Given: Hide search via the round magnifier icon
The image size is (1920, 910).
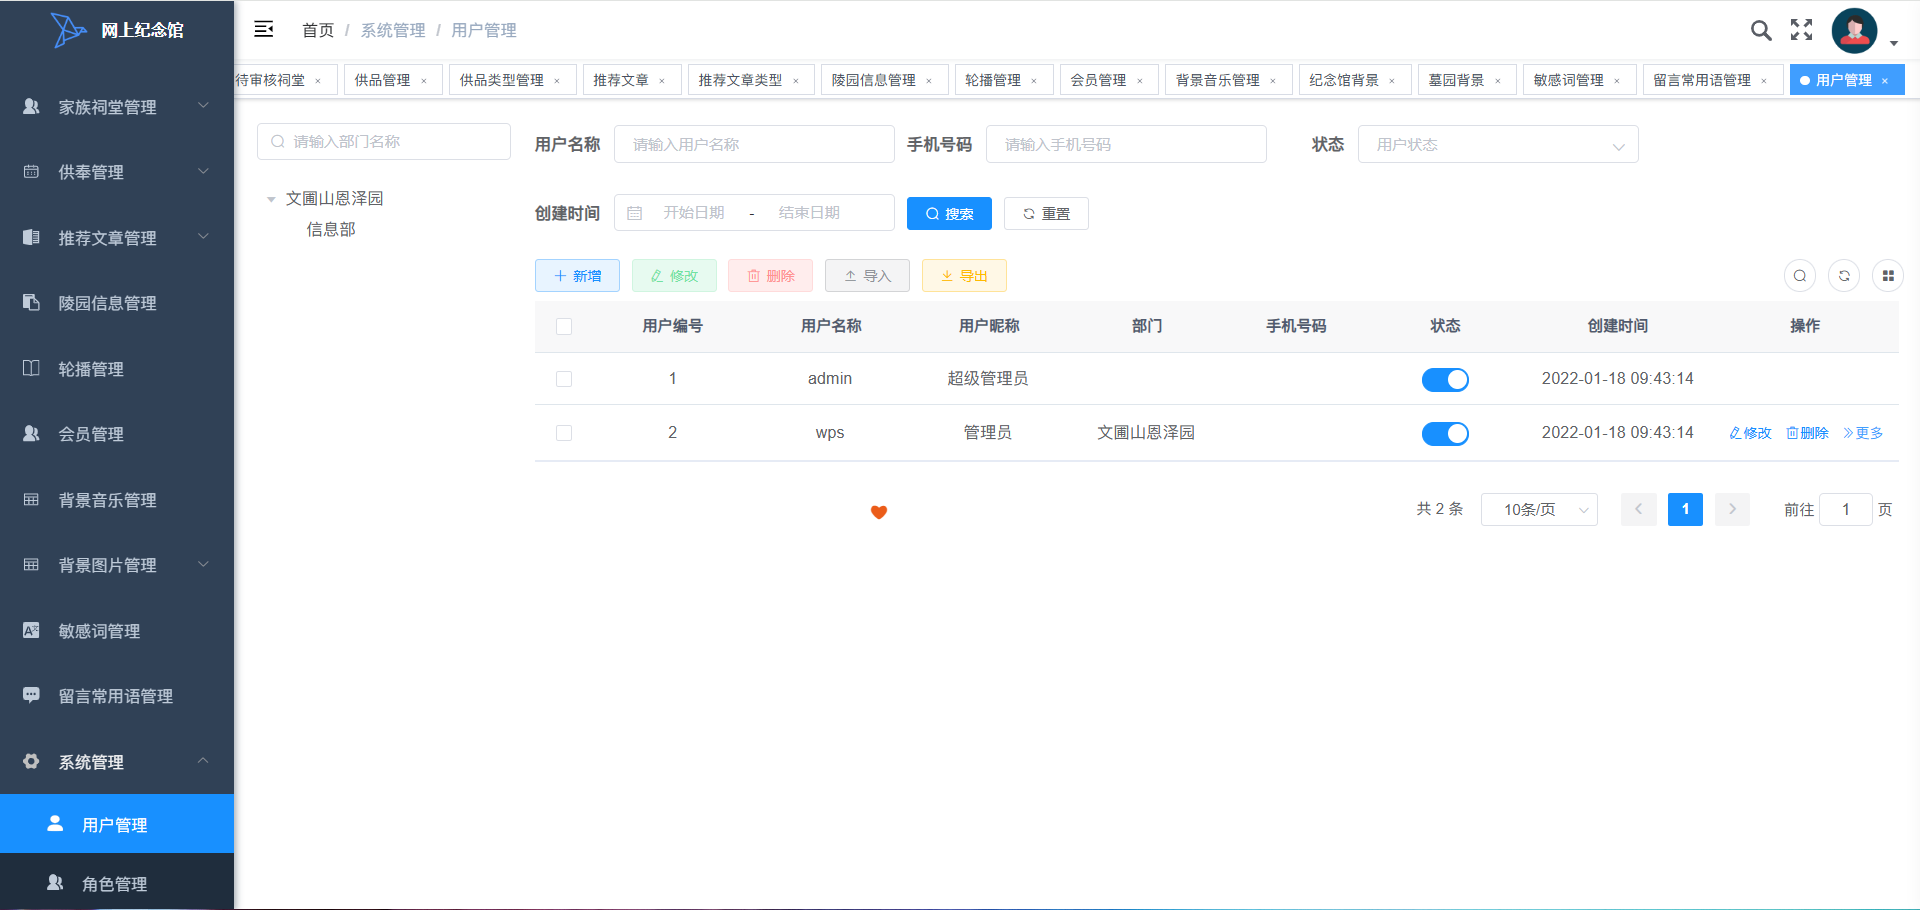Looking at the screenshot, I should [1800, 276].
